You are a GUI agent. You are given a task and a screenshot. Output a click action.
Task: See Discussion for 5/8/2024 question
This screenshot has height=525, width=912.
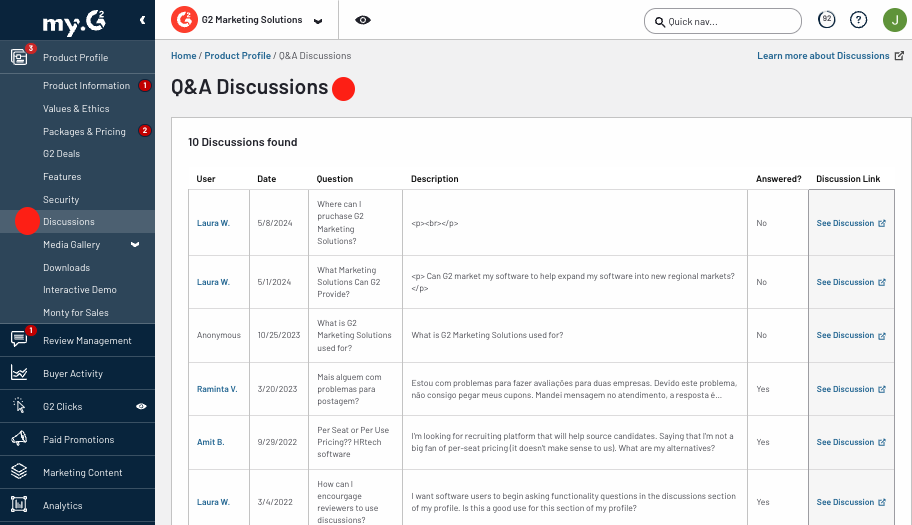pos(851,223)
